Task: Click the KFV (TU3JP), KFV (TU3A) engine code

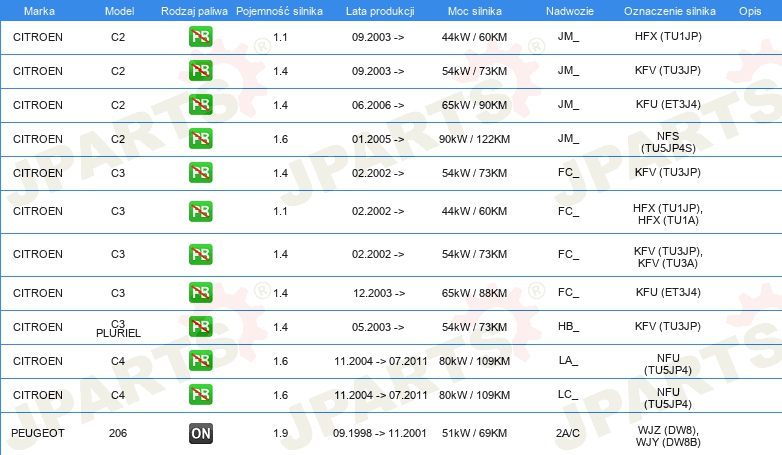Action: coord(668,257)
